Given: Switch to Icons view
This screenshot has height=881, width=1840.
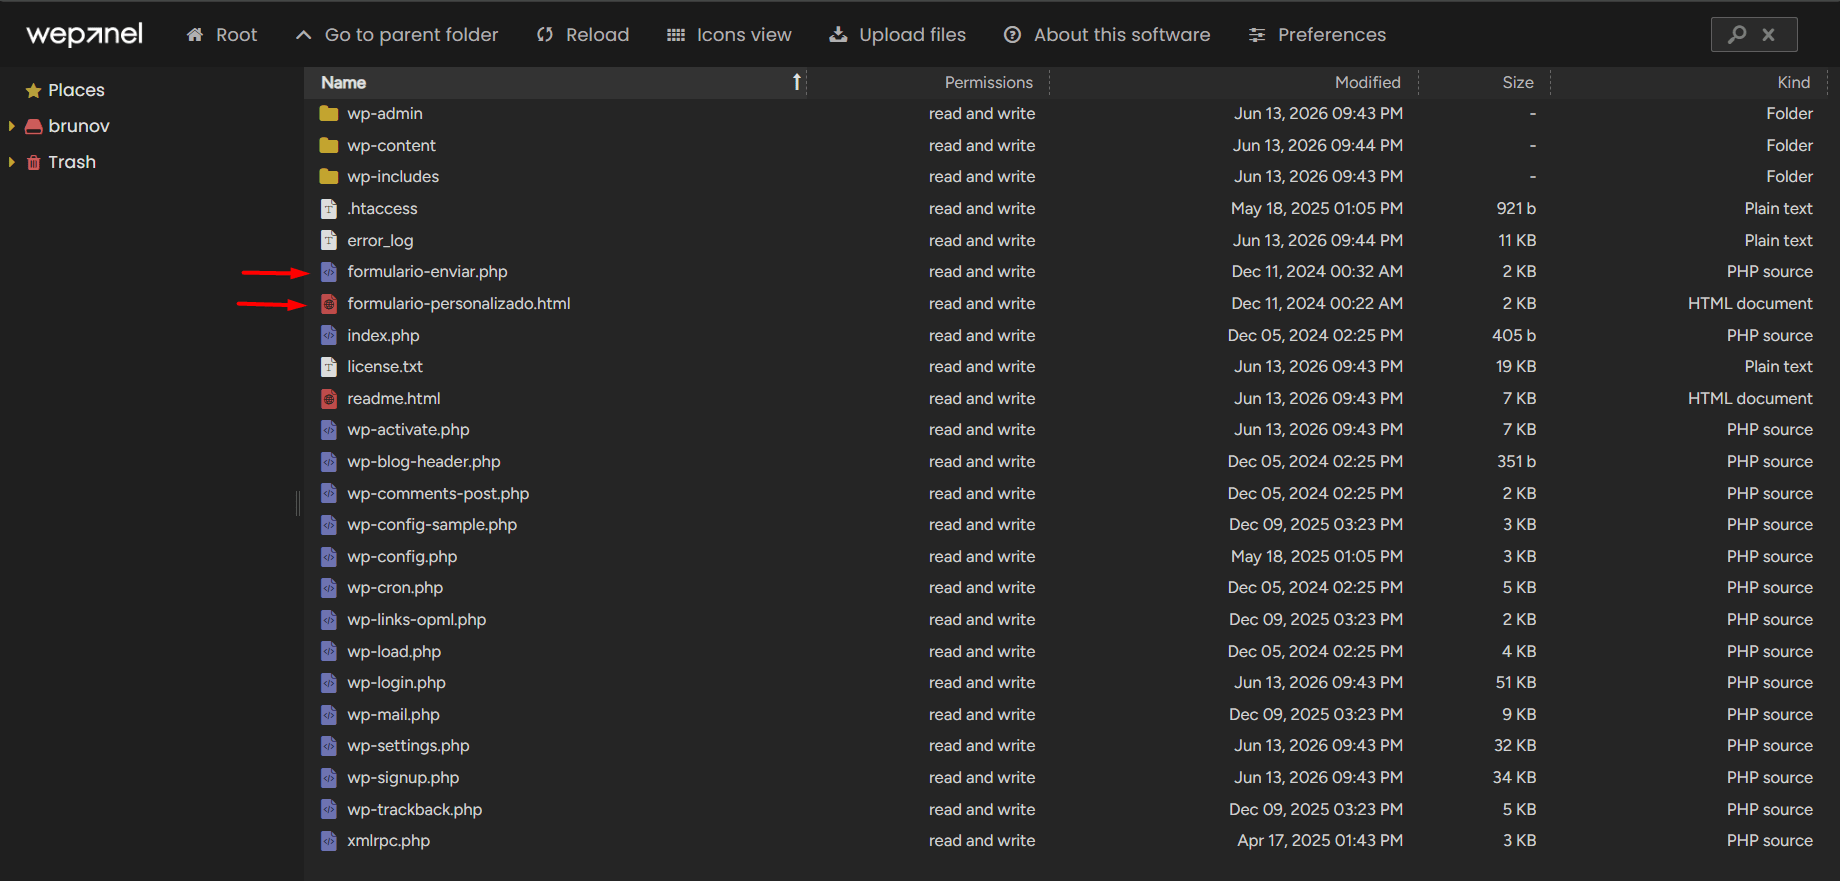Looking at the screenshot, I should tap(729, 35).
